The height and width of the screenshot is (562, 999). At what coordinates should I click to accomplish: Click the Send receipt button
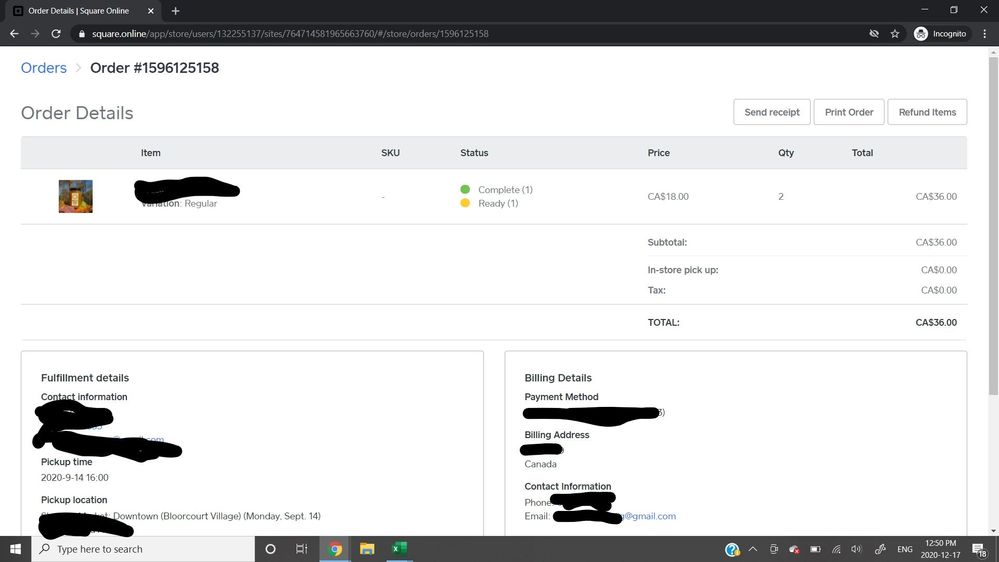[771, 112]
